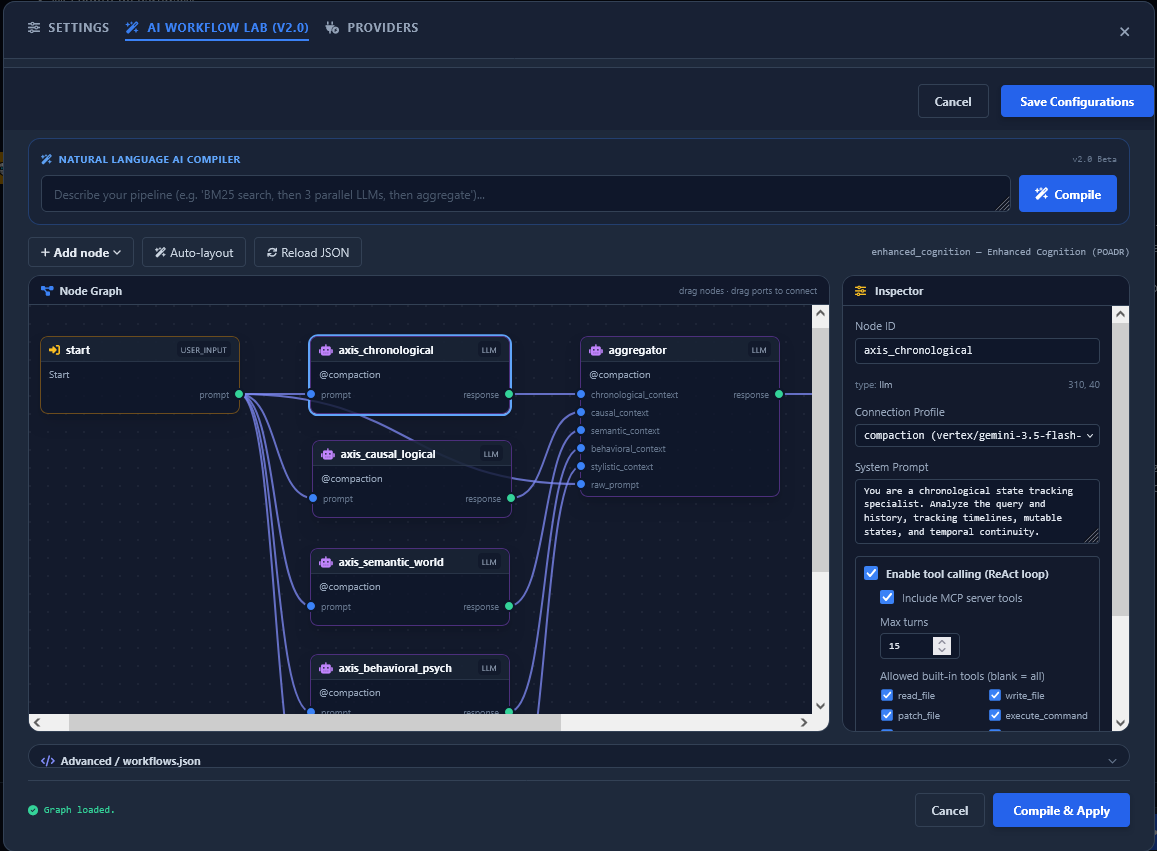The height and width of the screenshot is (851, 1157).
Task: Click the AI Workflow Lab wand icon
Action: tap(132, 27)
